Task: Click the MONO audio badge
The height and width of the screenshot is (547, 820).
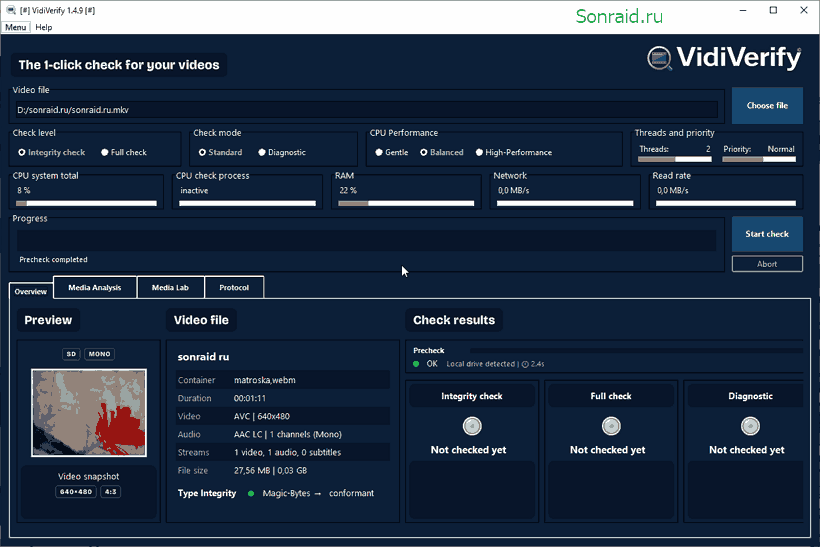Action: point(99,354)
